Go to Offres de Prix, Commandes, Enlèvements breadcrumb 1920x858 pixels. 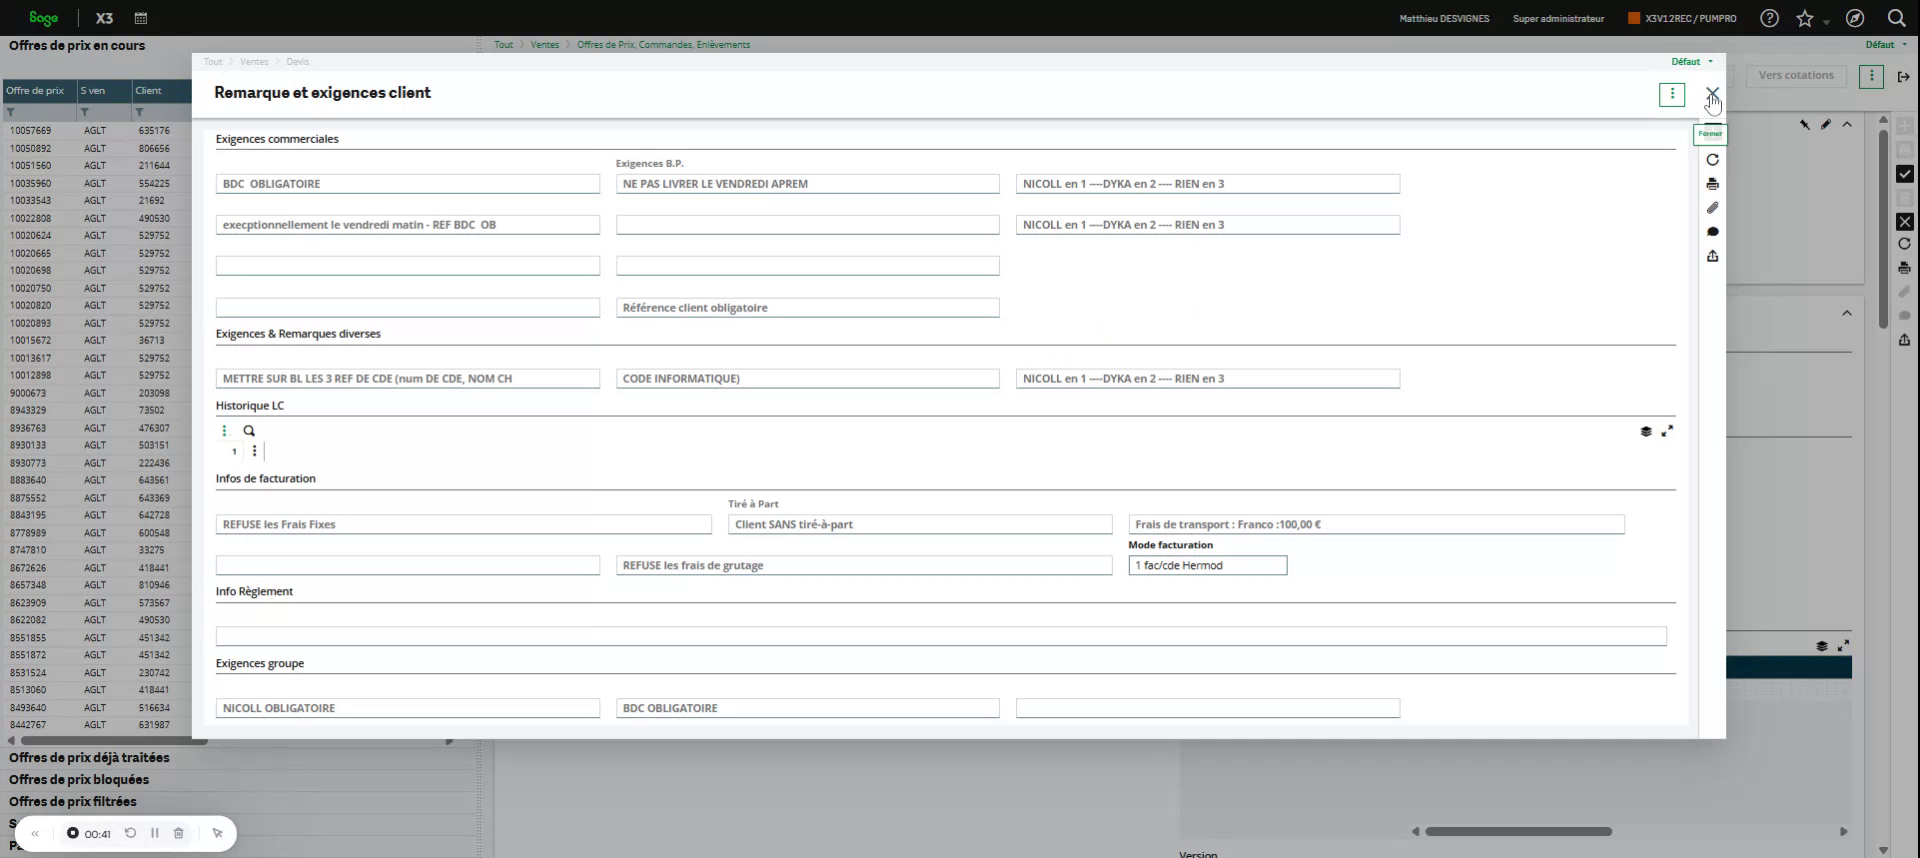tap(663, 45)
